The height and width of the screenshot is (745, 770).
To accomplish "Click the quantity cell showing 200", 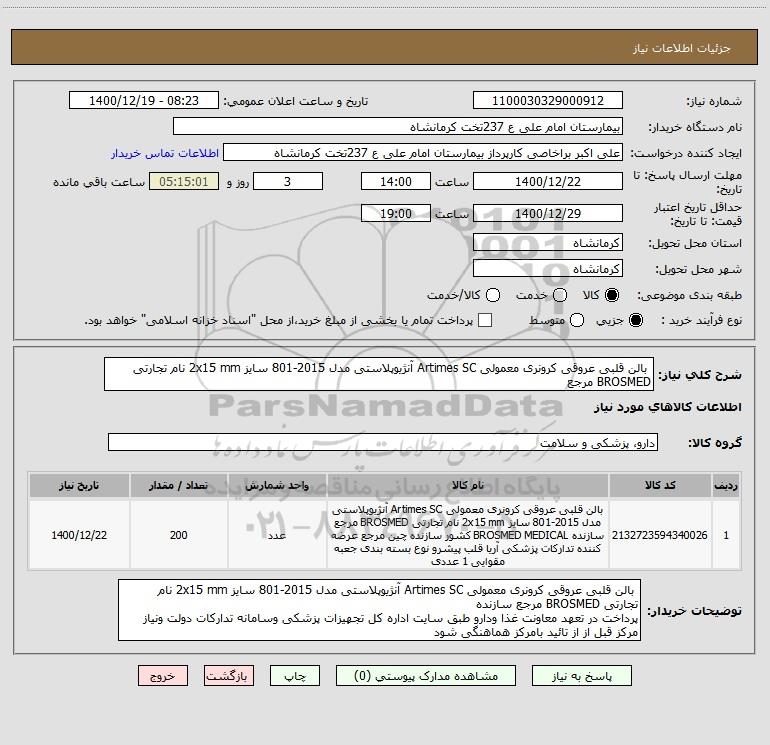I will click(178, 535).
